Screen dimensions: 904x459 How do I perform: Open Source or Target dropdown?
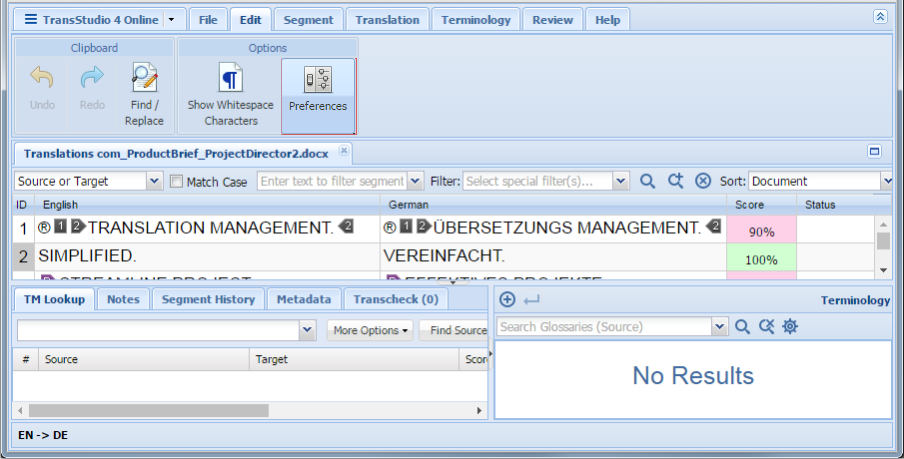[x=154, y=181]
